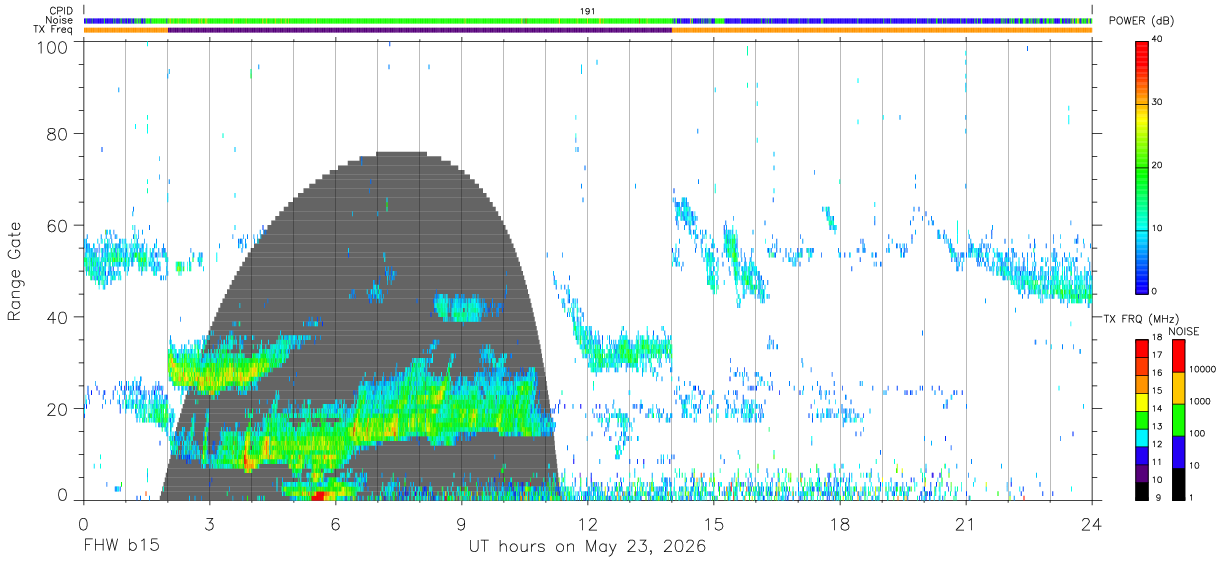Image resolution: width=1228 pixels, height=567 pixels.
Task: Click the TX Freq row label
Action: 54,30
